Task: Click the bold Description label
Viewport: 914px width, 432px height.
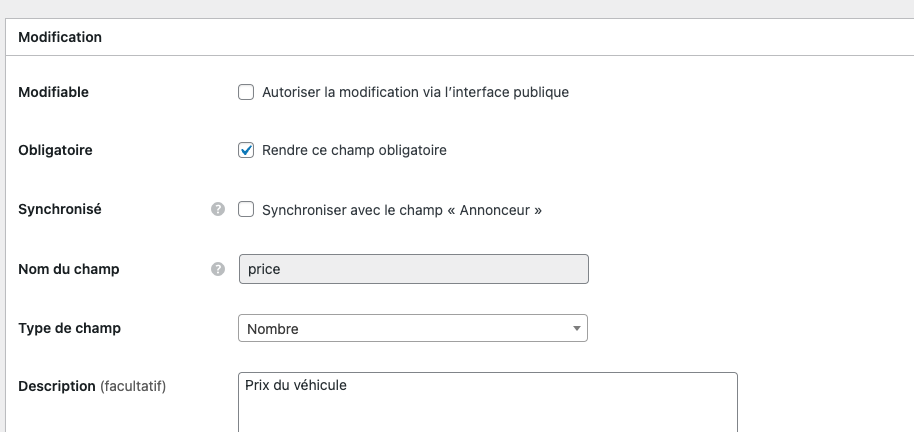Action: point(57,387)
